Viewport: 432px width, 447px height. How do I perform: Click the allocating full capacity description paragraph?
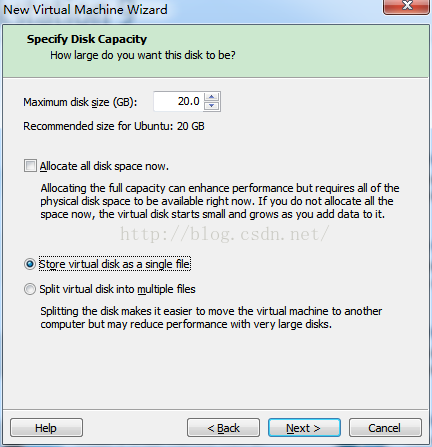(220, 201)
